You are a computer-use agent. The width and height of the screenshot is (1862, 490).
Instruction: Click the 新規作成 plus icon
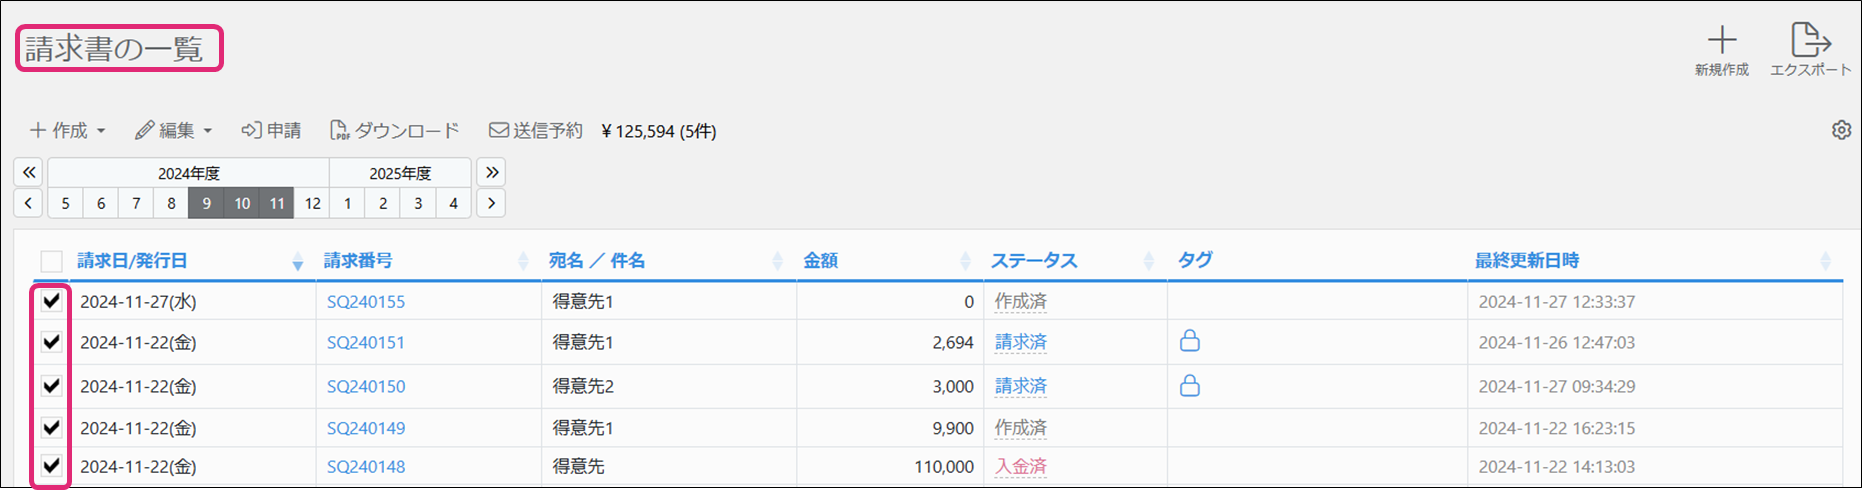click(1721, 41)
